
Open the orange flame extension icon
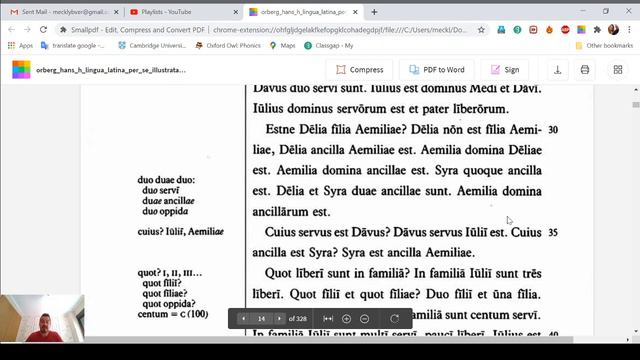click(549, 30)
